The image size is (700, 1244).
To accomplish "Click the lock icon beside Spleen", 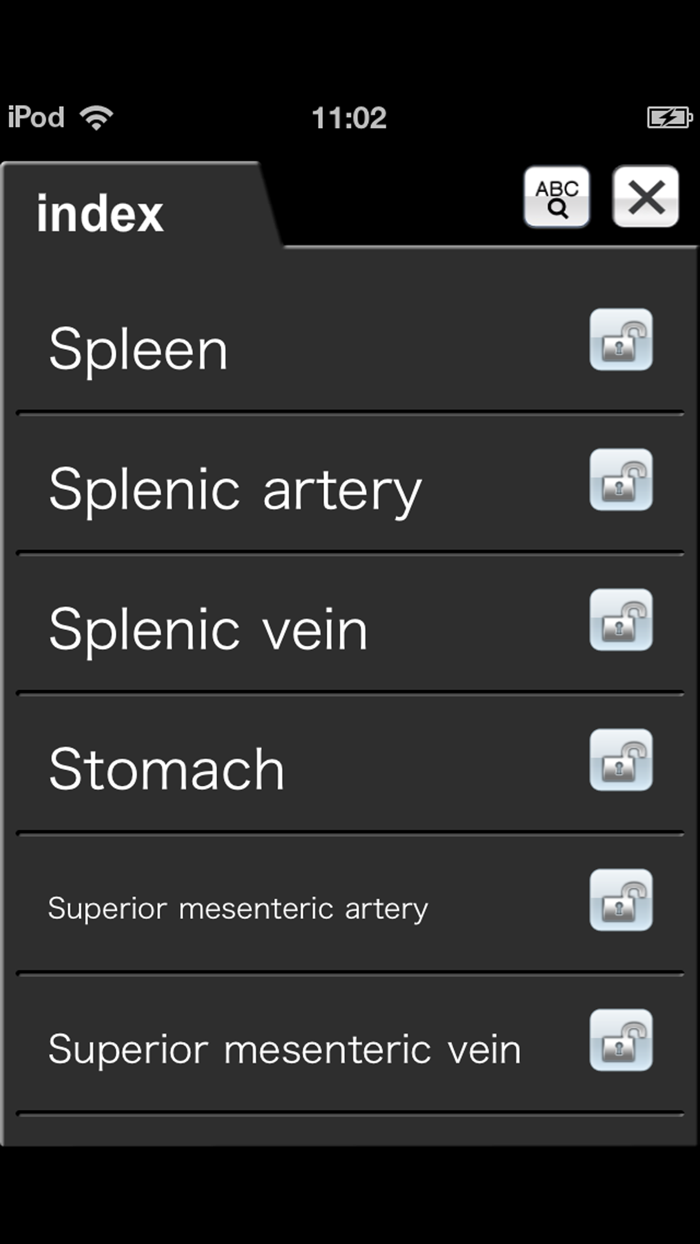I will [x=622, y=340].
